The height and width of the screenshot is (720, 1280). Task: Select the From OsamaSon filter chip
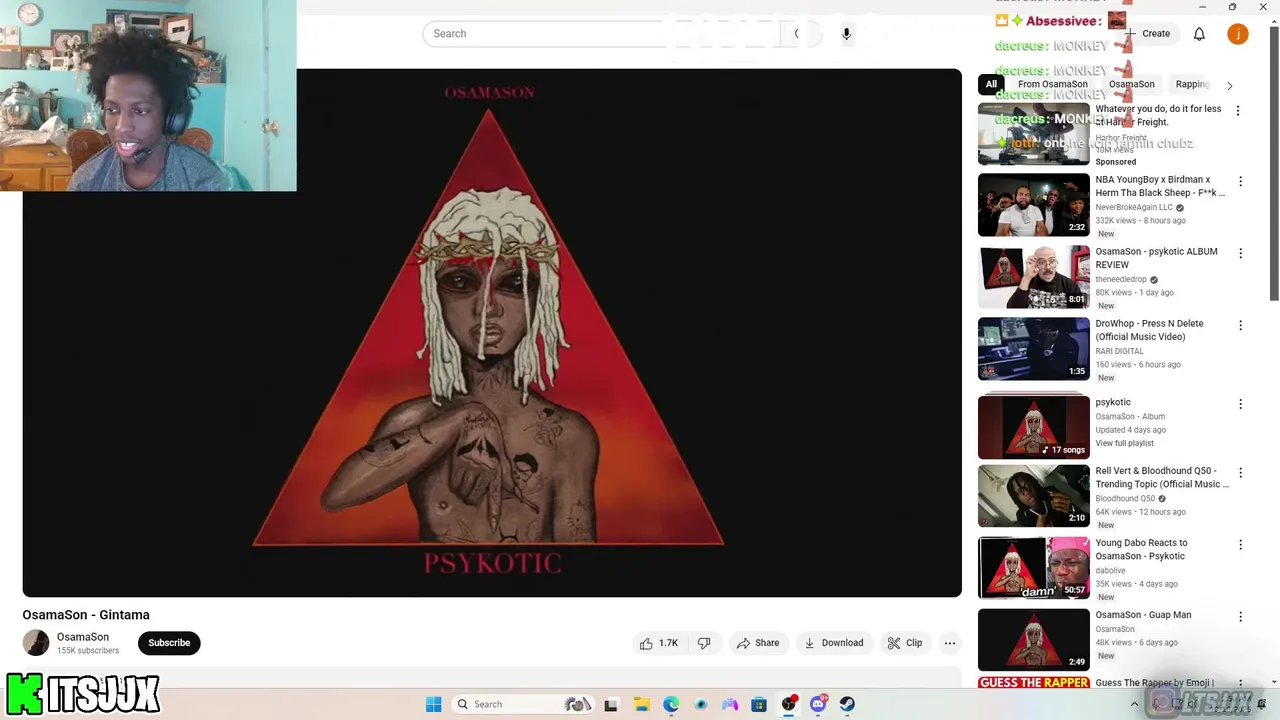pos(1053,84)
